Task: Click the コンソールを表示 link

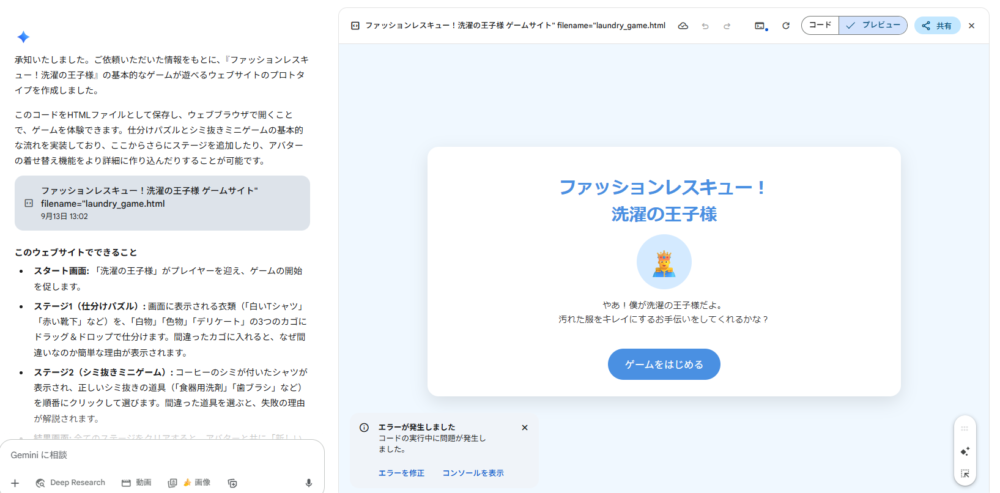Action: [x=473, y=473]
